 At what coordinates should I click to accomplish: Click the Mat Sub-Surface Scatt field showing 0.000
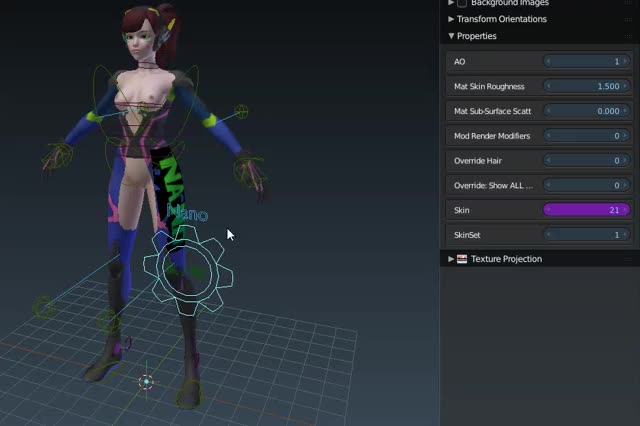[587, 111]
